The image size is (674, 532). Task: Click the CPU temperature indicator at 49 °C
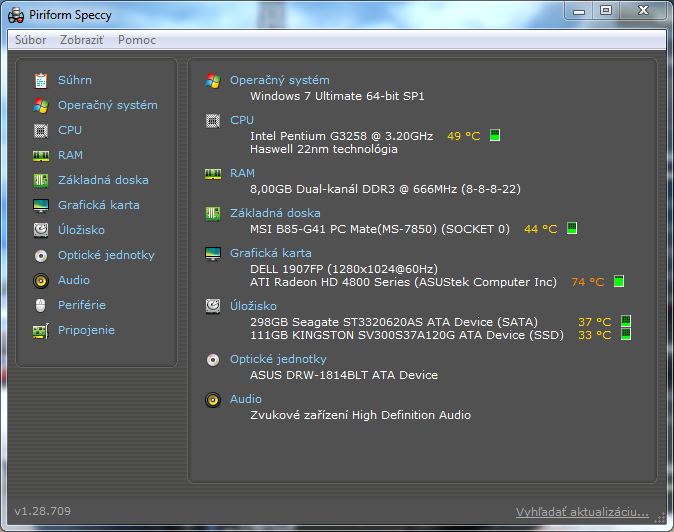463,136
